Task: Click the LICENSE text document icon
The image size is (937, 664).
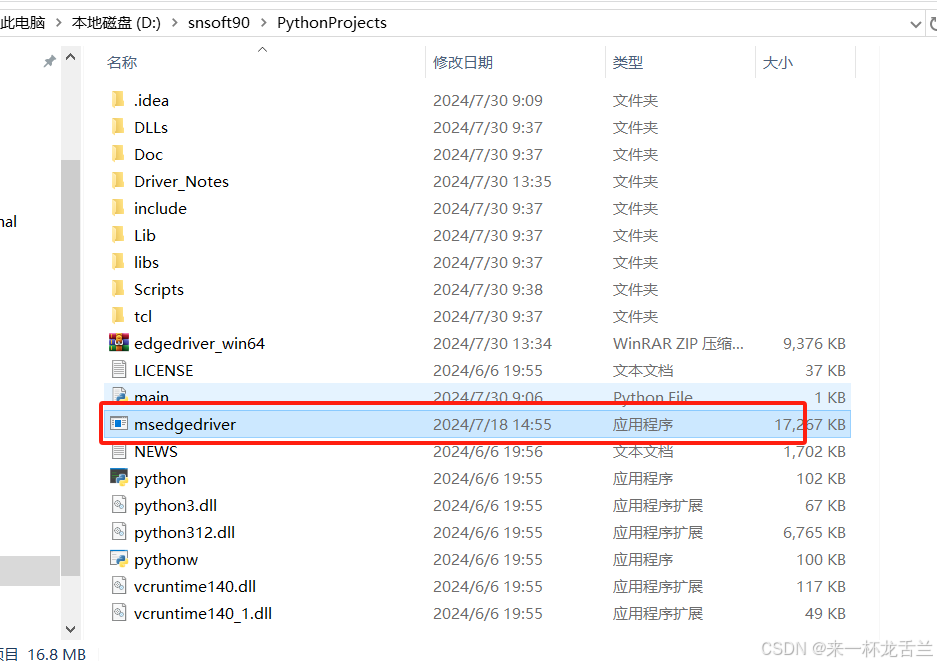Action: (119, 370)
